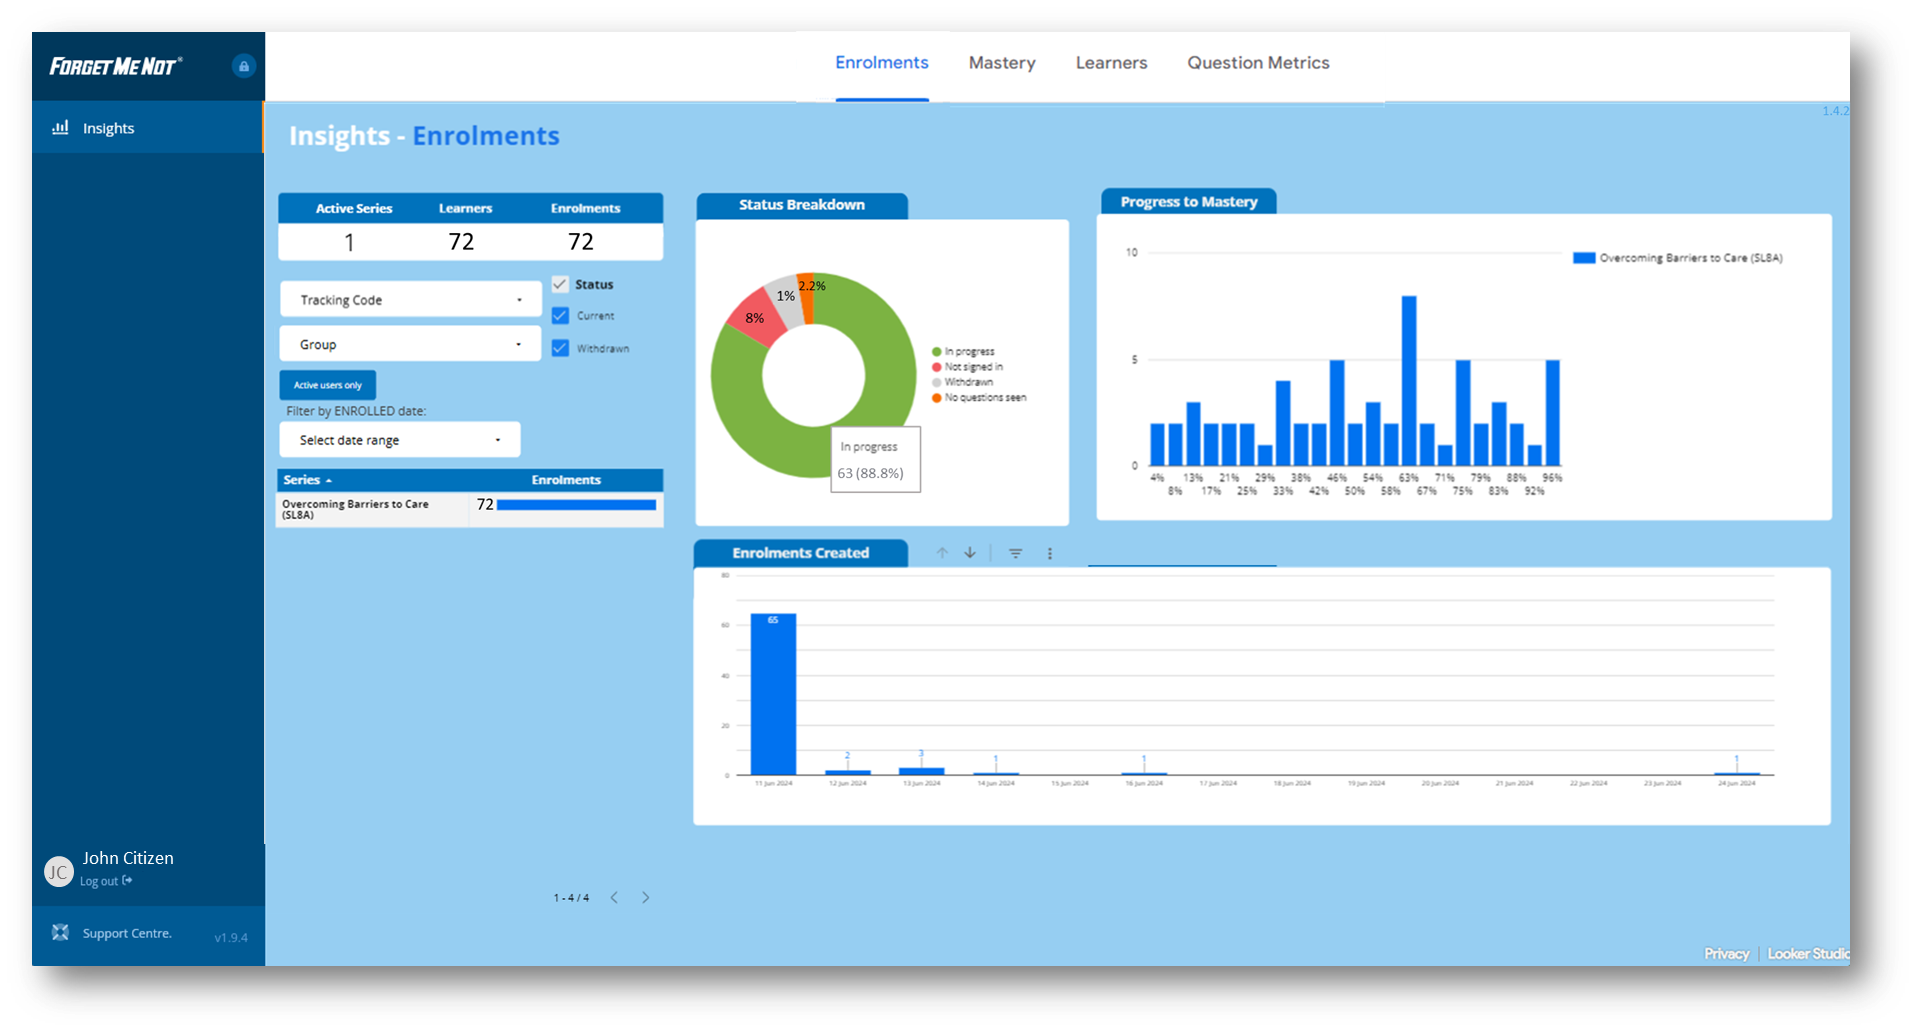The height and width of the screenshot is (1031, 1915).
Task: Click the Insights bar chart icon
Action: point(61,127)
